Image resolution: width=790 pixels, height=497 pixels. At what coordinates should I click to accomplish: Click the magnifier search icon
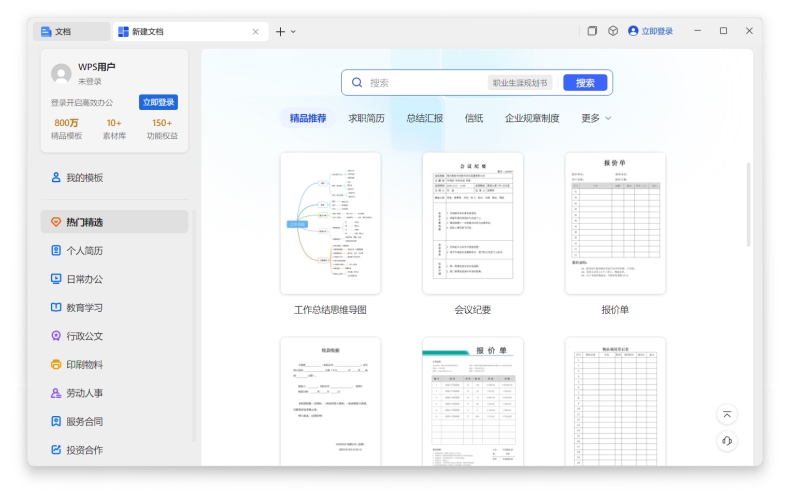pos(357,82)
